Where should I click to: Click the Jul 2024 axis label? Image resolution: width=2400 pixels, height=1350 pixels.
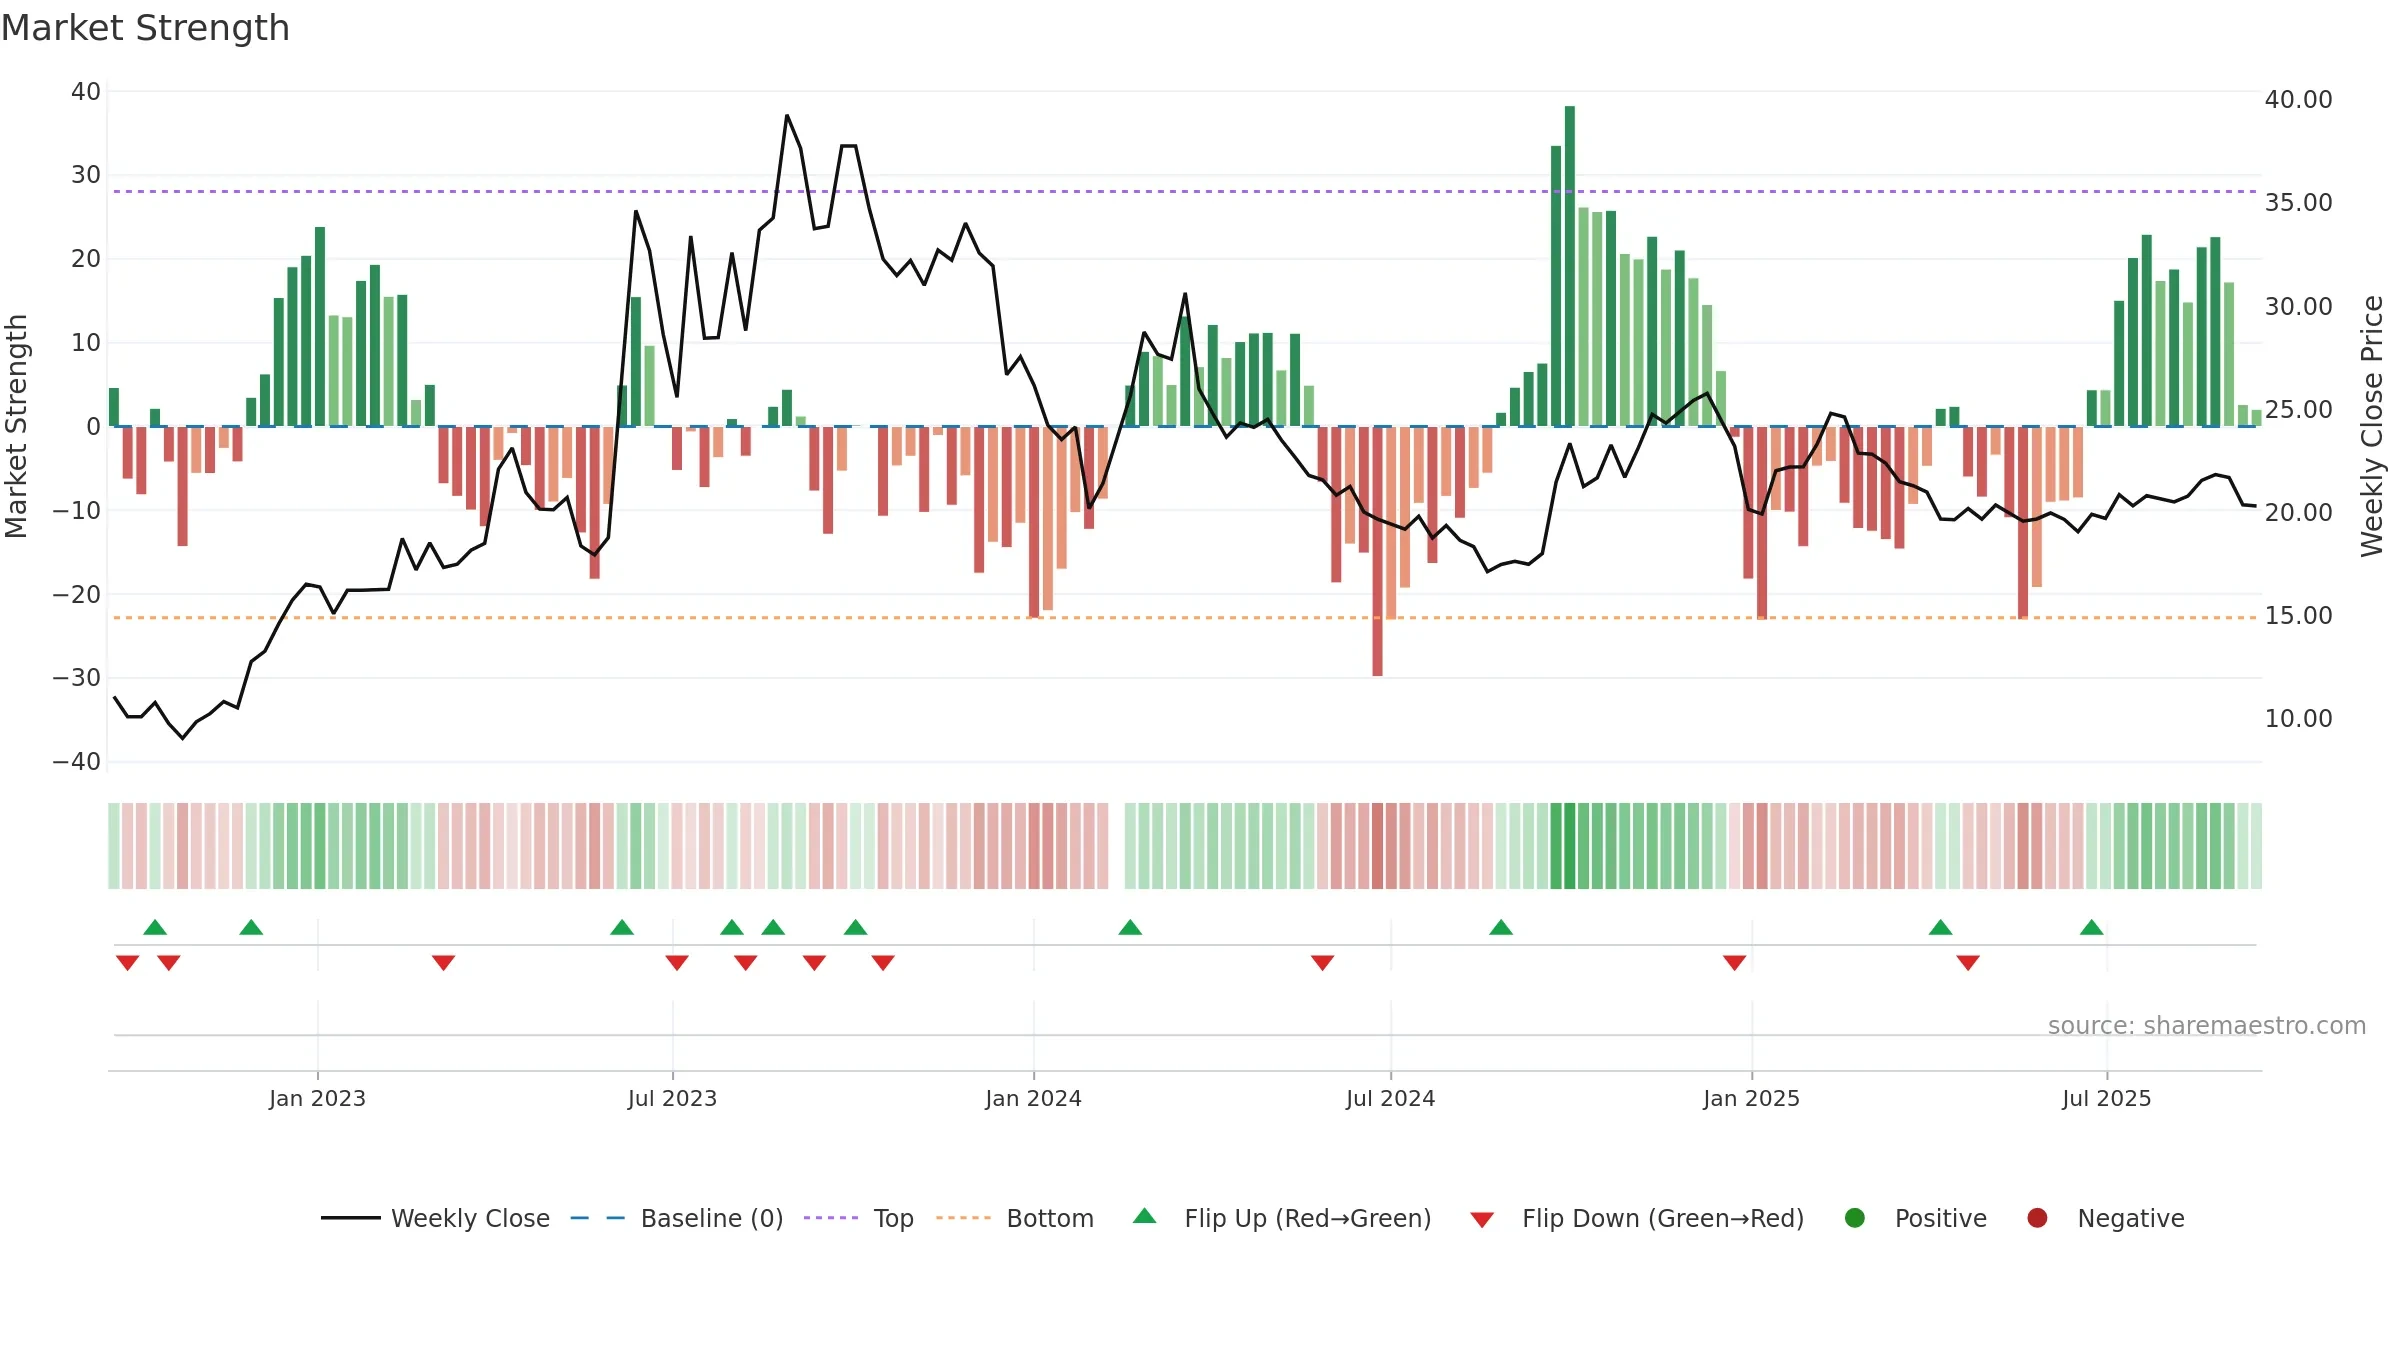[x=1390, y=1098]
